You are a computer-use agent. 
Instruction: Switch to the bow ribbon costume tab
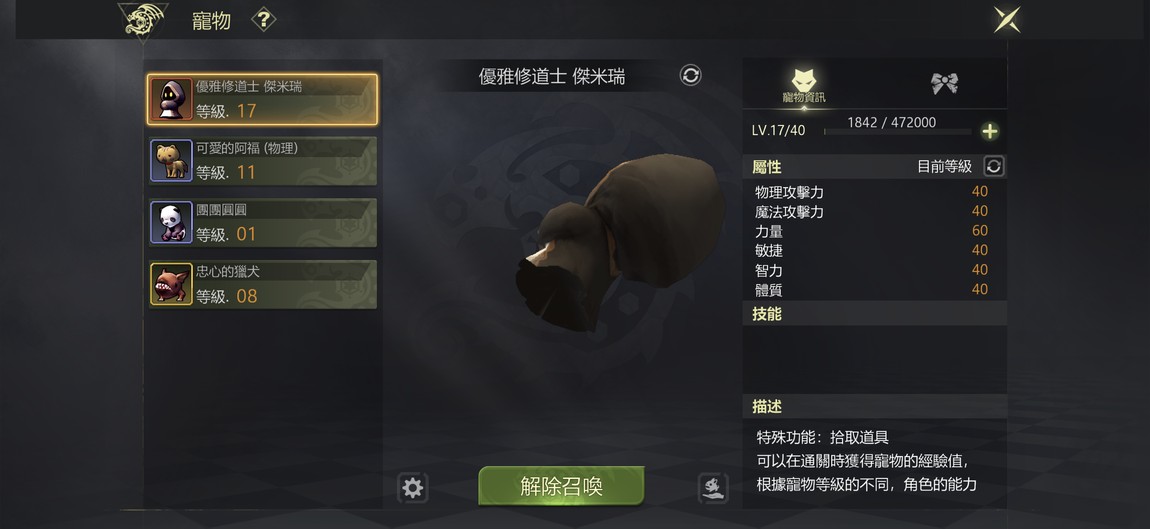[945, 83]
